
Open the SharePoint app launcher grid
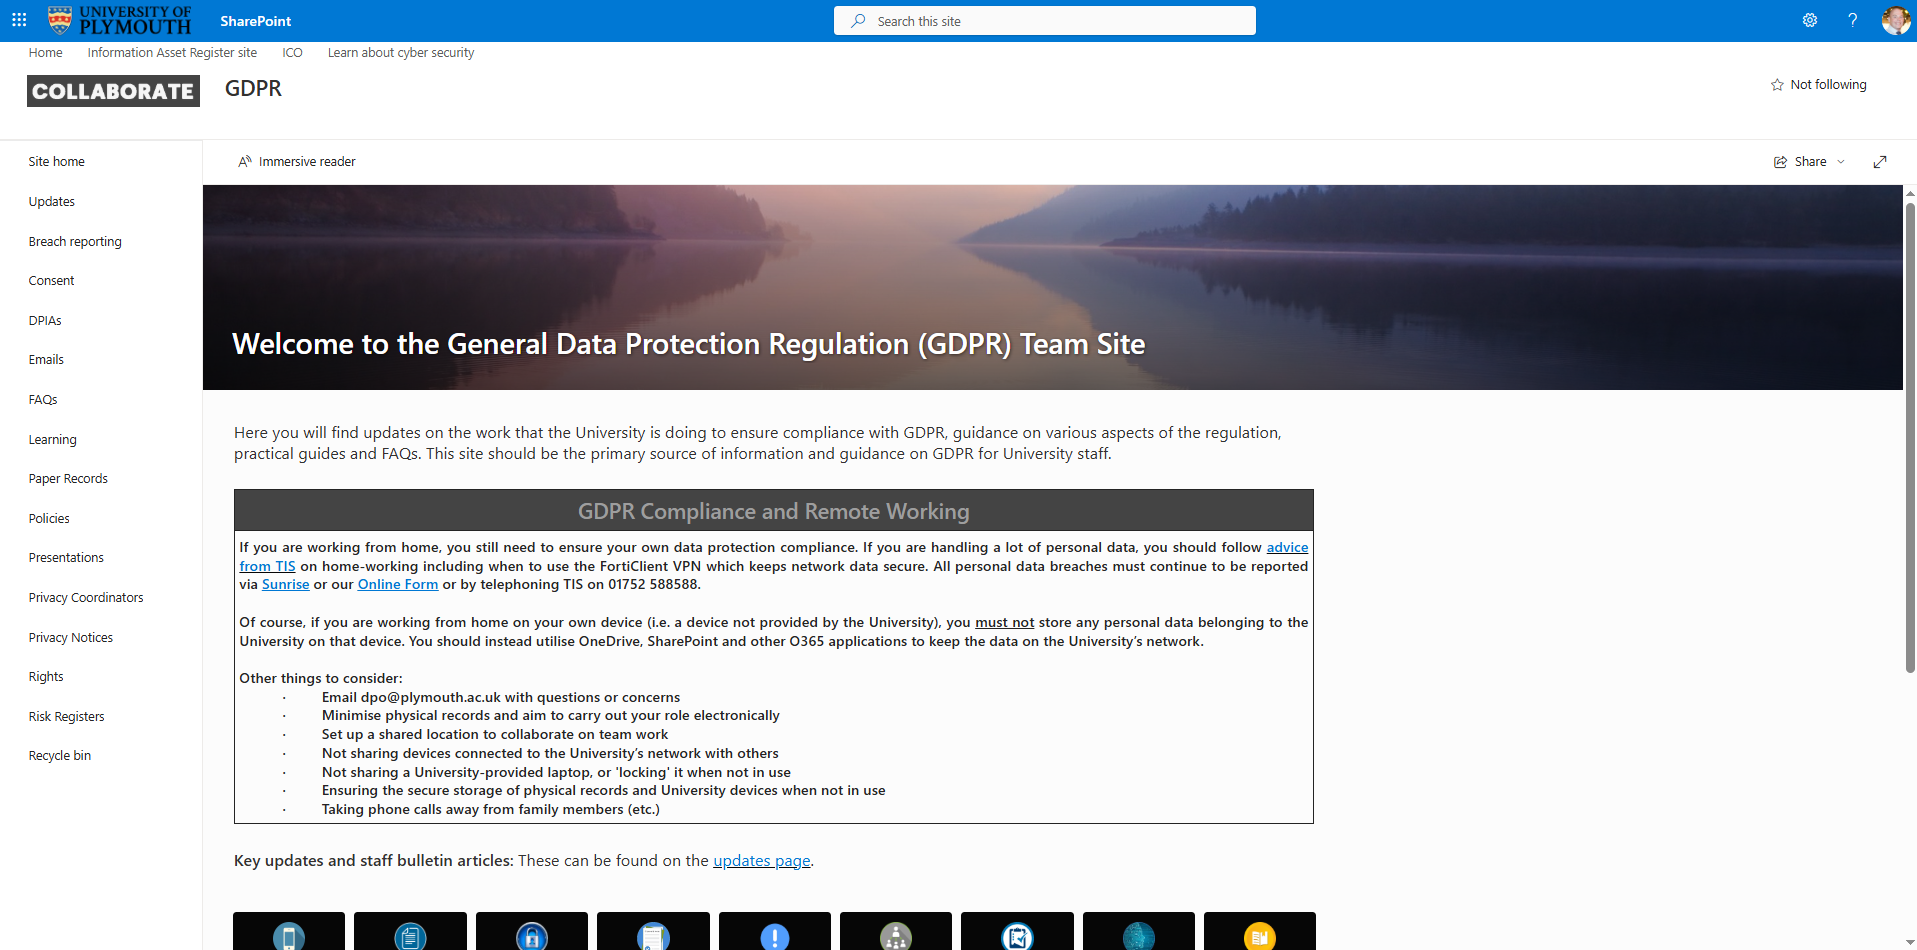pos(19,20)
